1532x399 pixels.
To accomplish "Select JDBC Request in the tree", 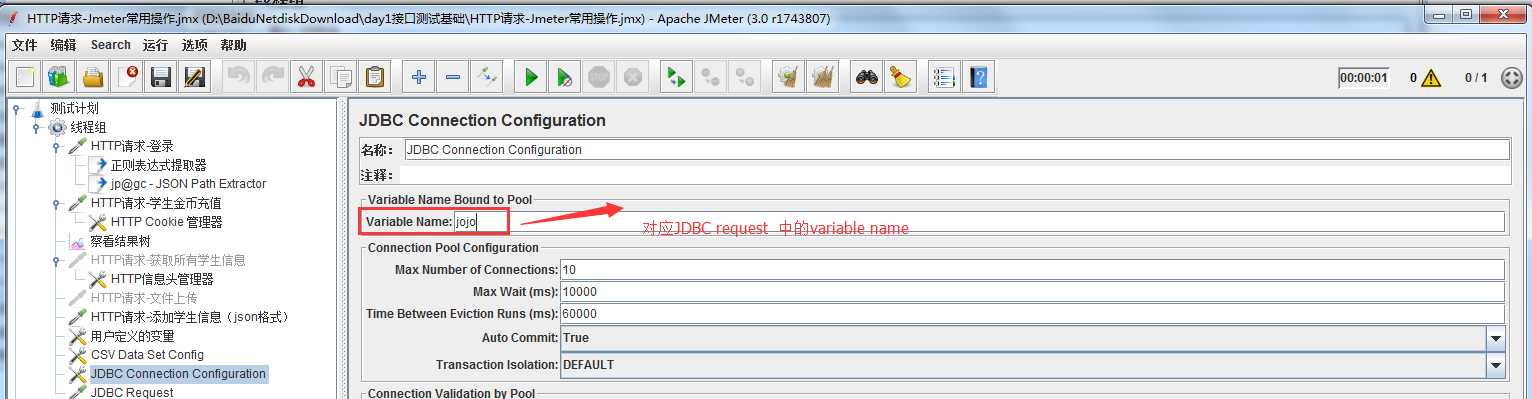I will (131, 392).
